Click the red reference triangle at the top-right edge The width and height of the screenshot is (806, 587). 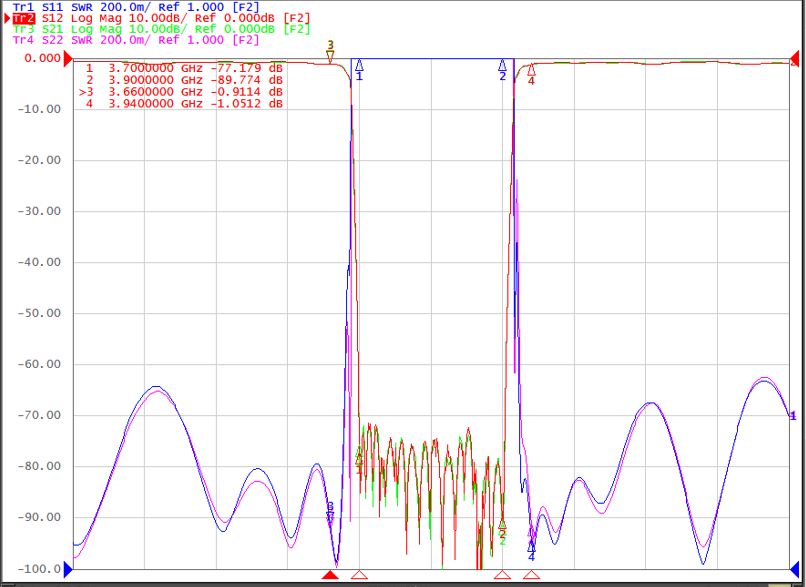pos(794,59)
